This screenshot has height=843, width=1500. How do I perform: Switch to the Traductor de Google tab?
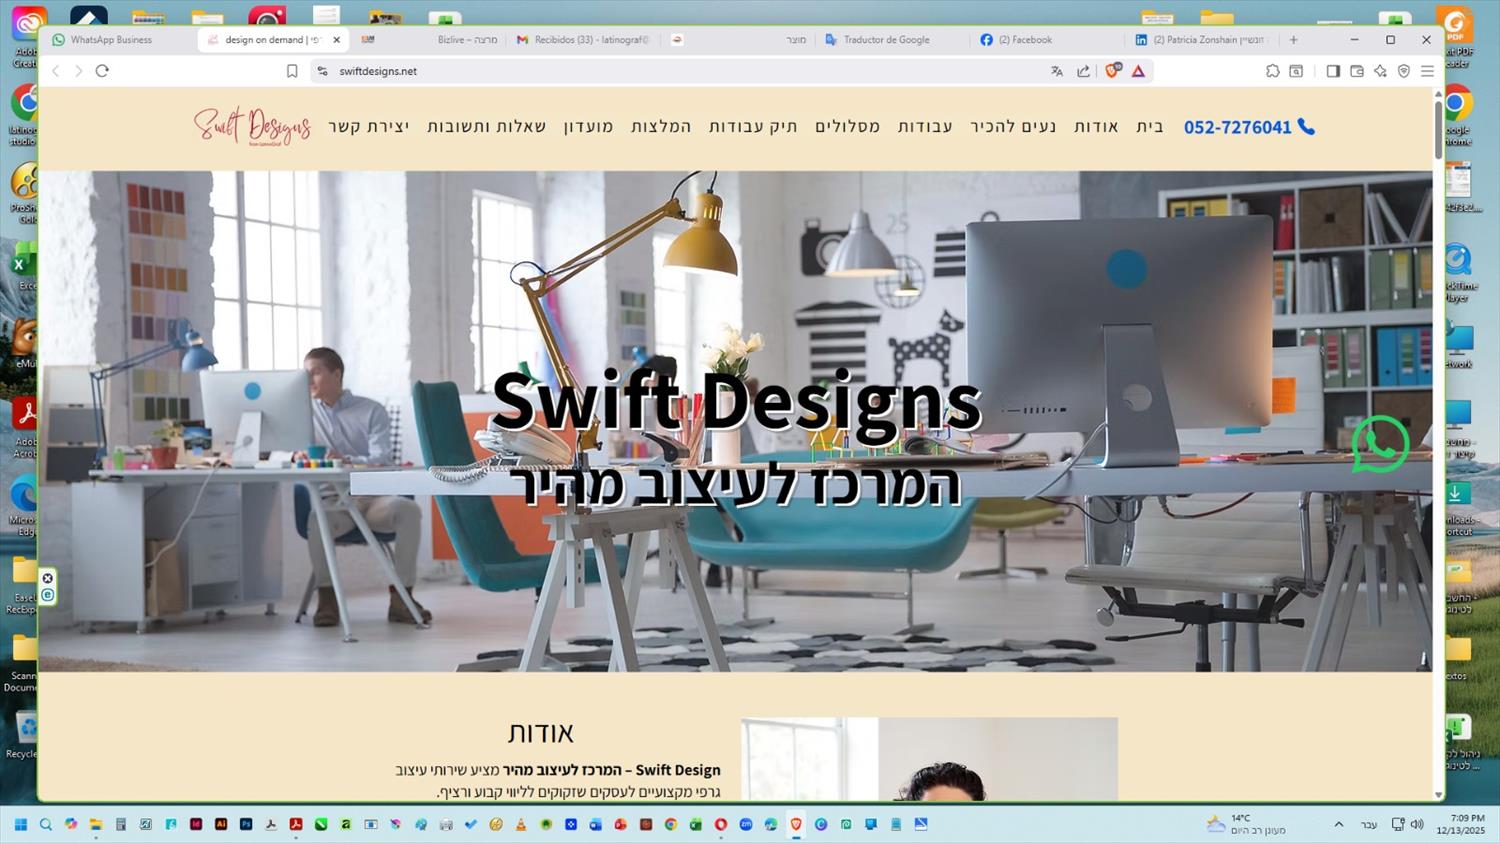coord(890,40)
